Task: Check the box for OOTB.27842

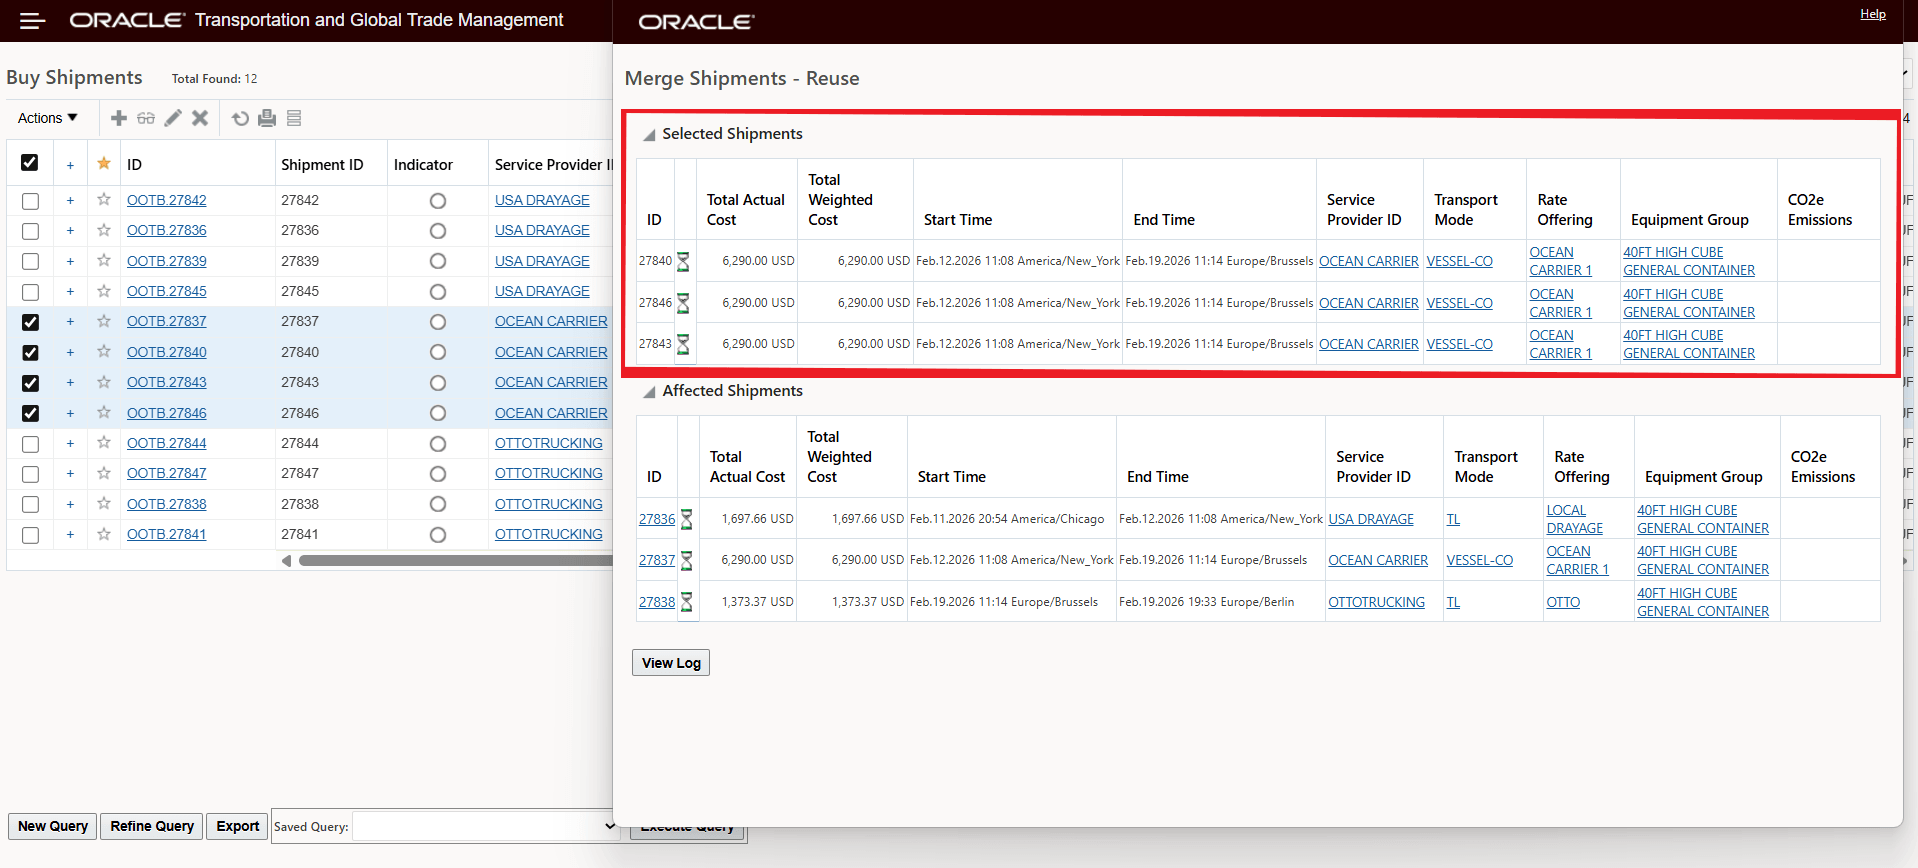Action: pyautogui.click(x=30, y=201)
